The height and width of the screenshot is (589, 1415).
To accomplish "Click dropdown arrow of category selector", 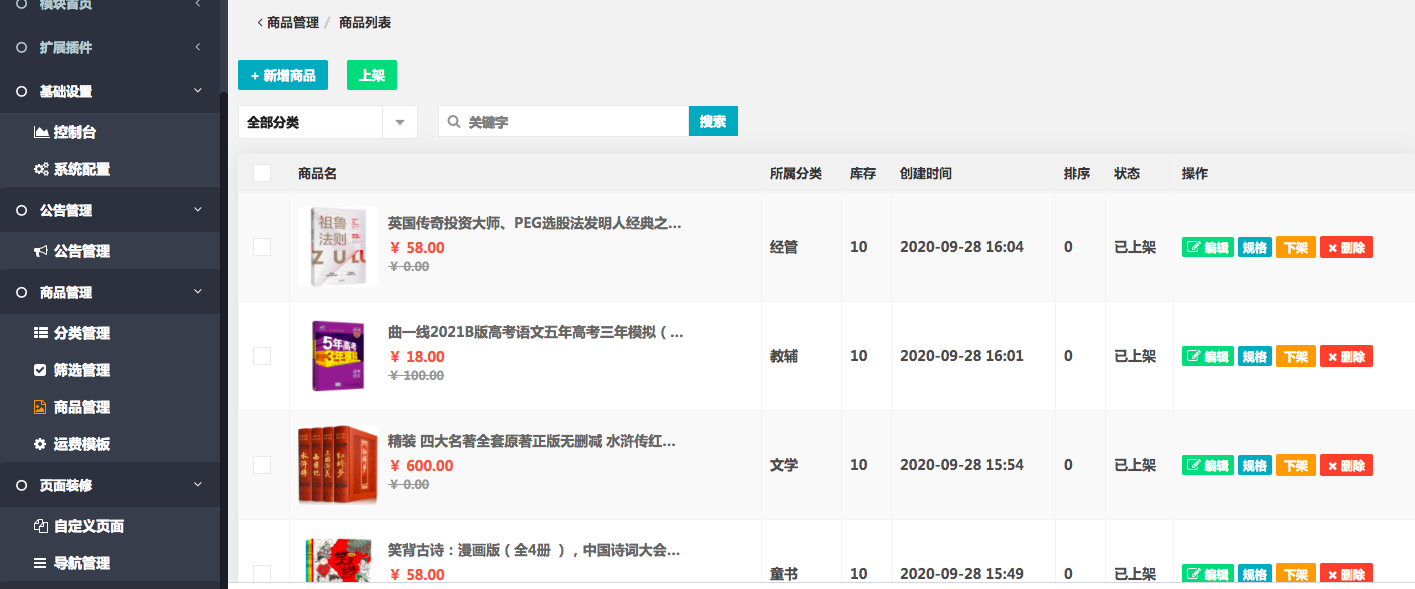I will coord(400,122).
